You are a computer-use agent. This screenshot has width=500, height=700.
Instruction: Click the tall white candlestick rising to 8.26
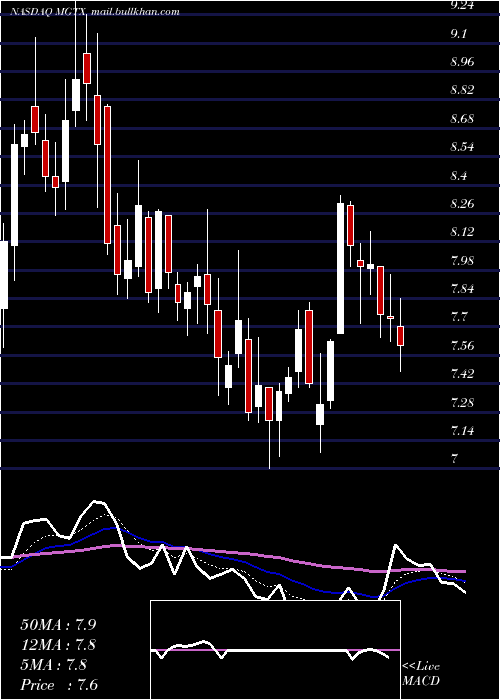[341, 268]
